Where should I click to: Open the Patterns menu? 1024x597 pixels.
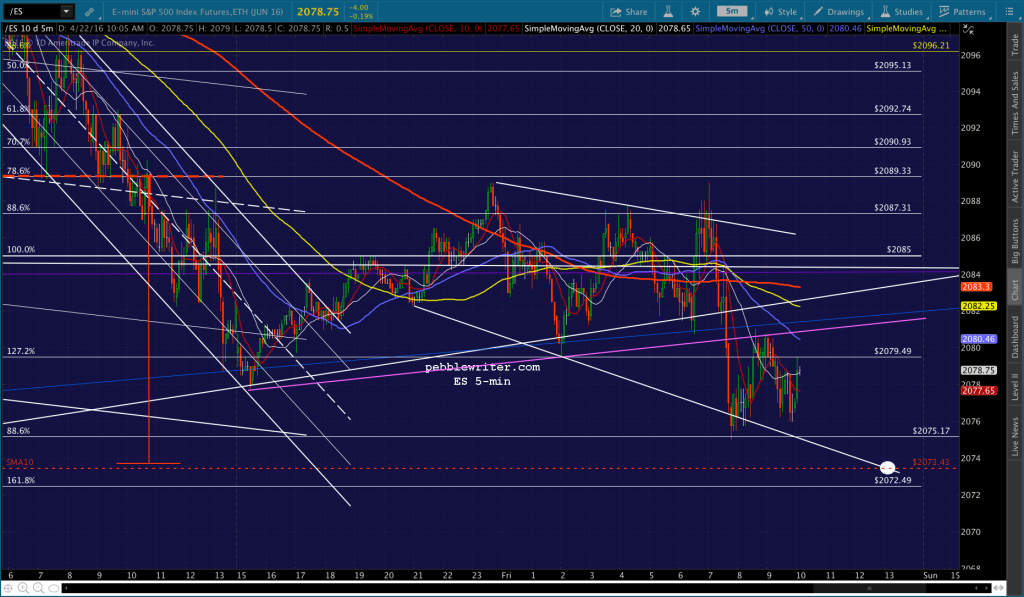[x=962, y=12]
